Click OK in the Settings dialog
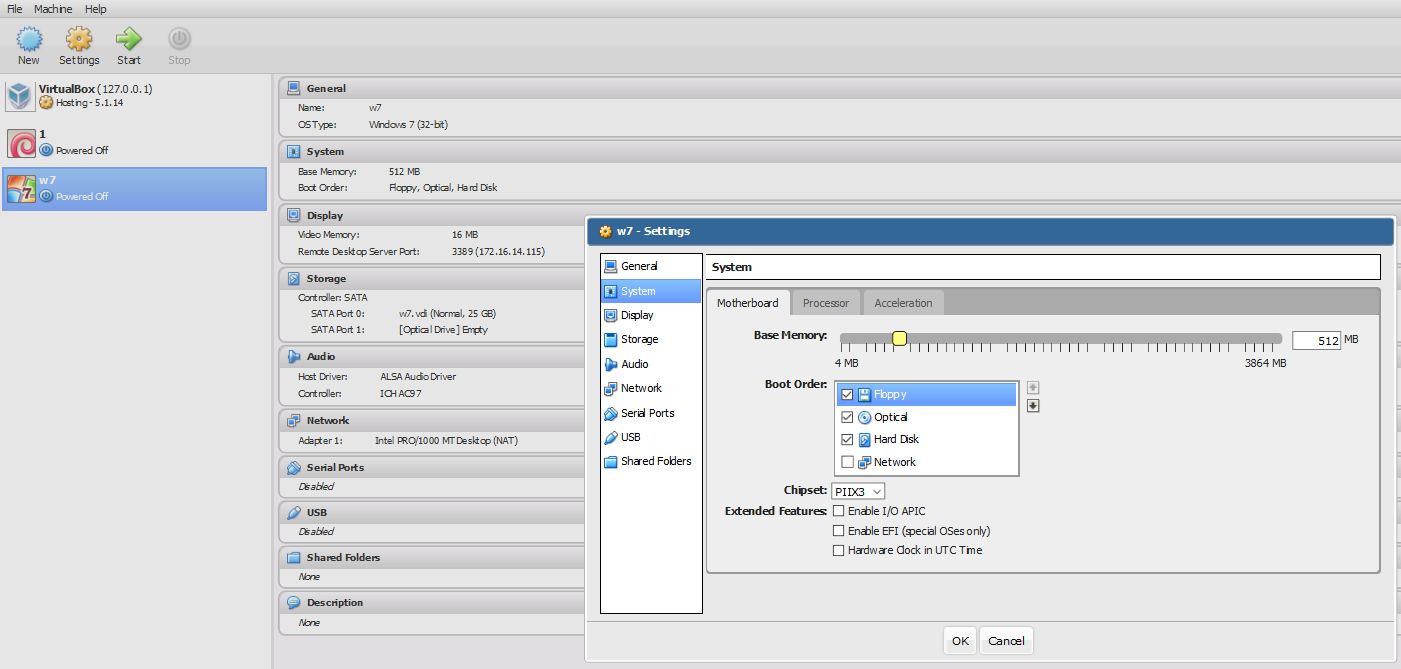Viewport: 1401px width, 669px height. coord(960,641)
